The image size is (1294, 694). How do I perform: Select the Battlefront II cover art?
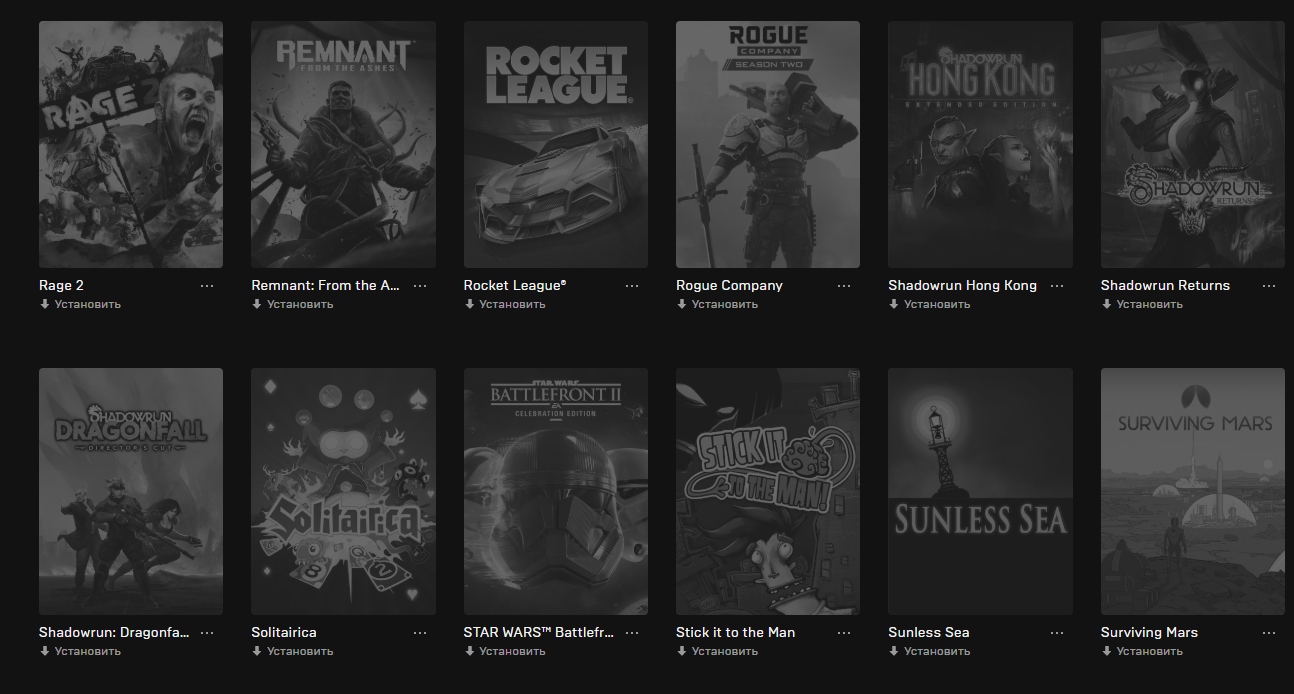(x=556, y=491)
